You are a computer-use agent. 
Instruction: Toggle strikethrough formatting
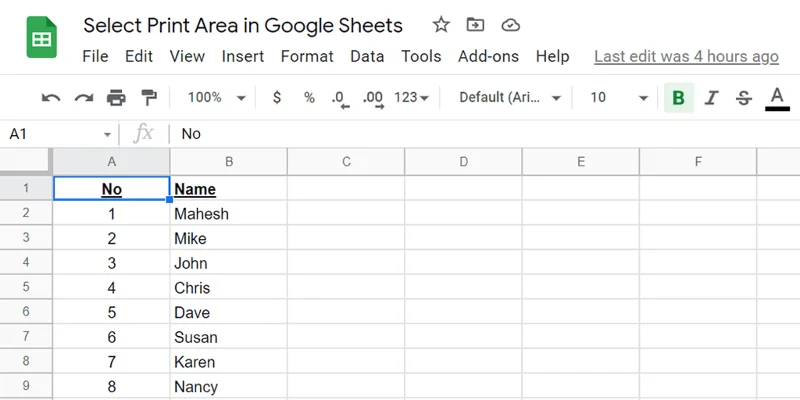point(744,97)
